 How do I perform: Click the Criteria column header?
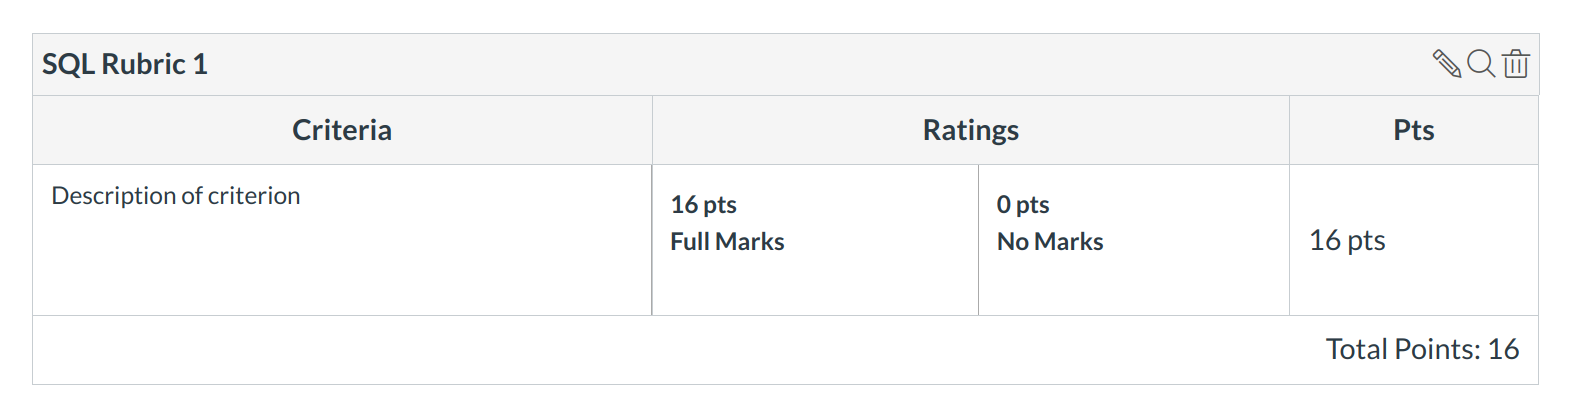point(342,130)
